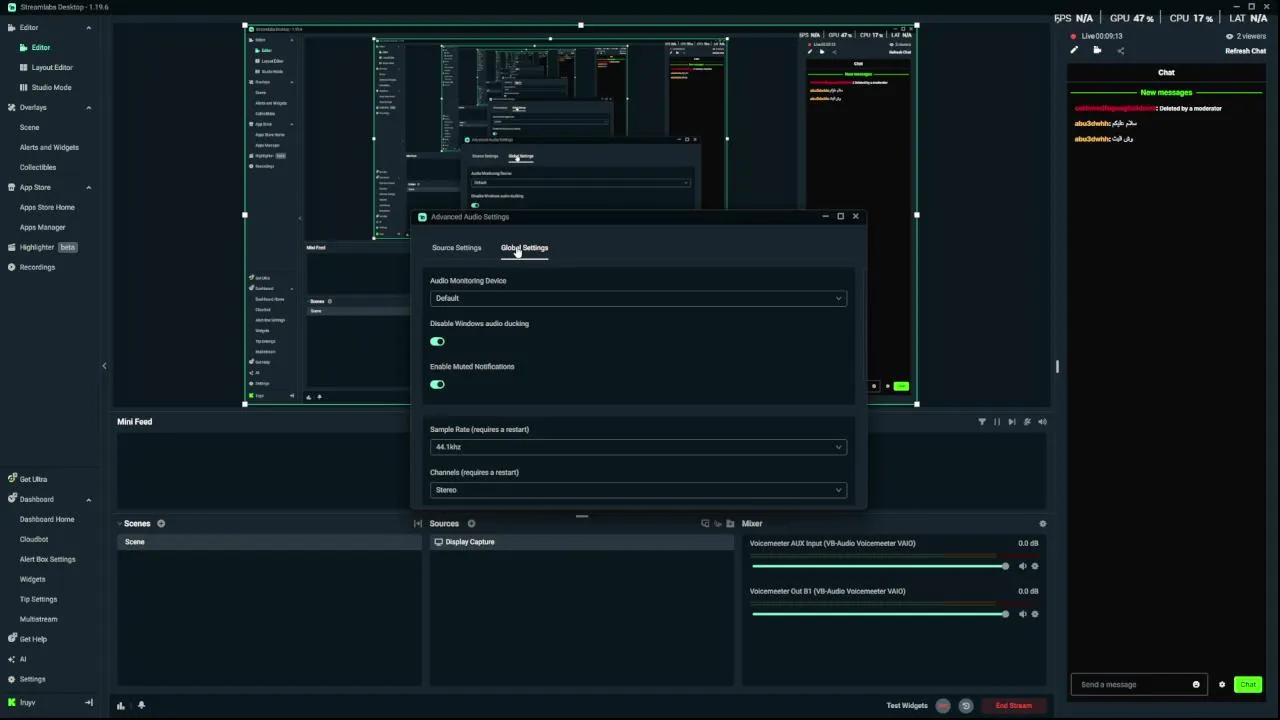Viewport: 1280px width, 720px height.
Task: Add a new scene with plus icon
Action: point(161,524)
